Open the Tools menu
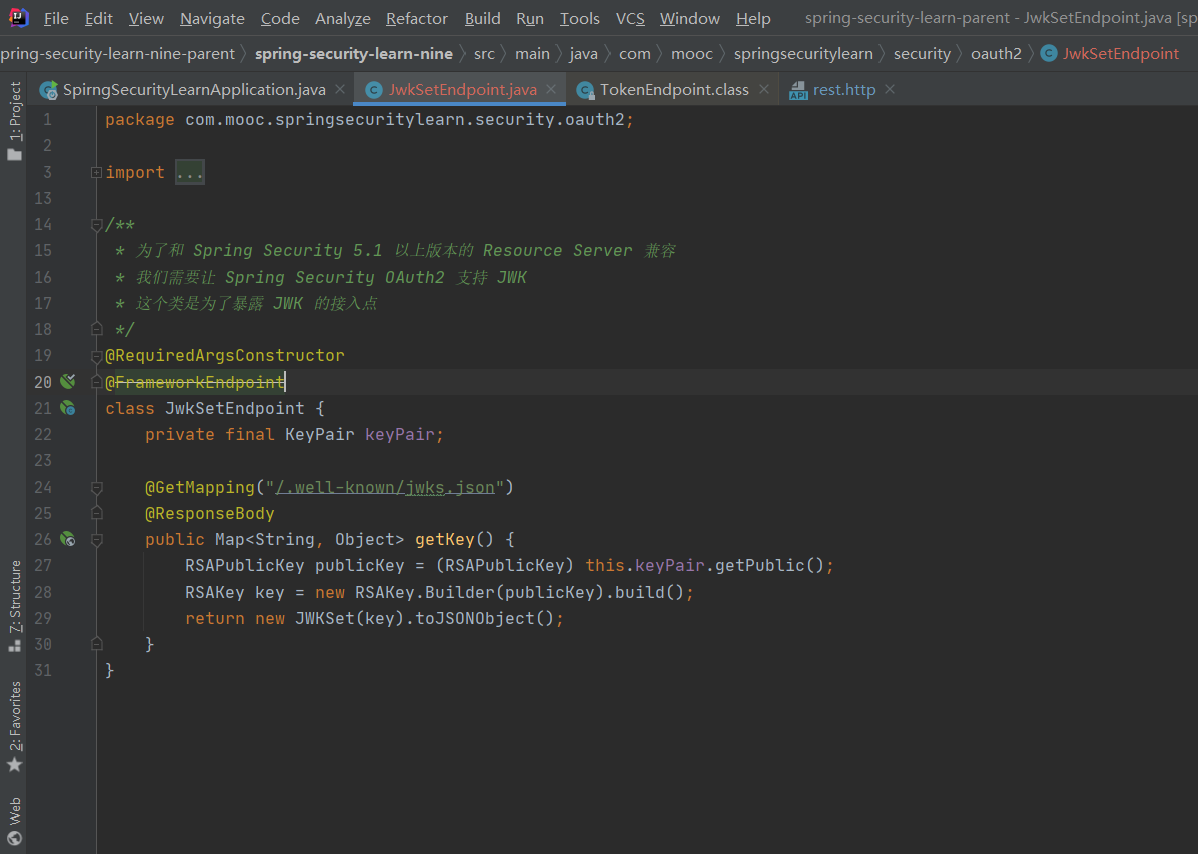The width and height of the screenshot is (1198, 854). coord(579,18)
